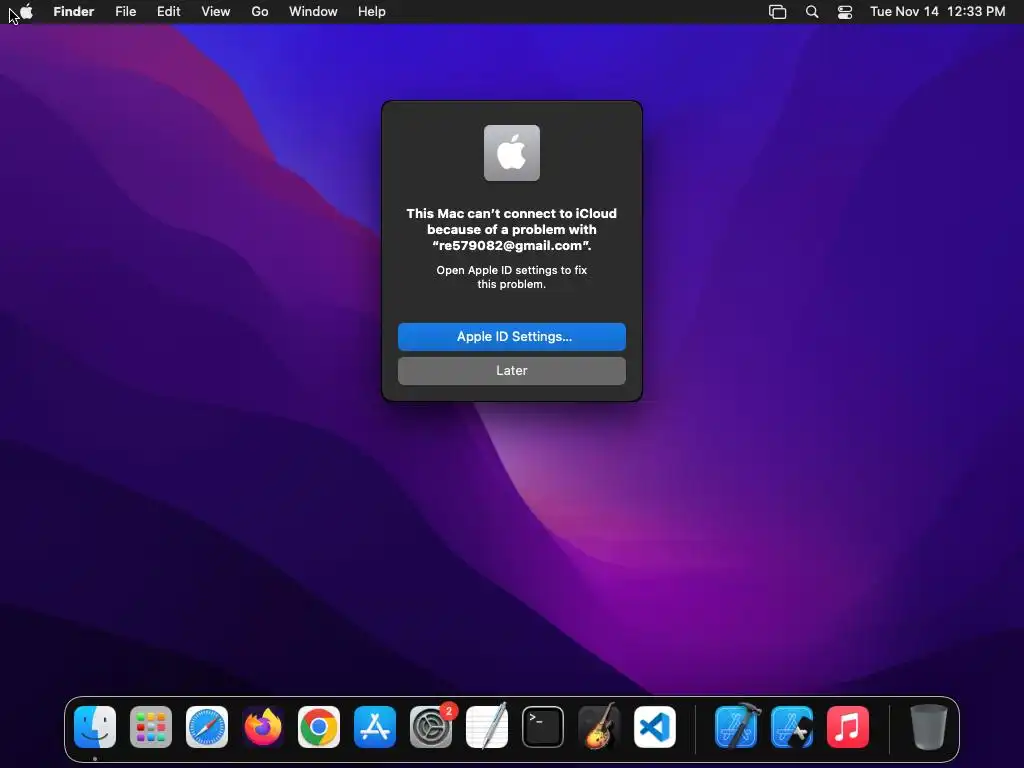Launch Terminal from the Dock
The height and width of the screenshot is (768, 1024).
click(543, 727)
